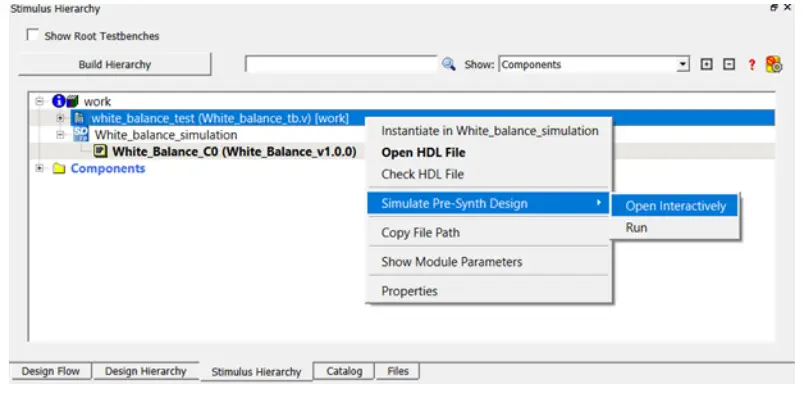Click the expand-all plus icon
The image size is (809, 393).
706,64
